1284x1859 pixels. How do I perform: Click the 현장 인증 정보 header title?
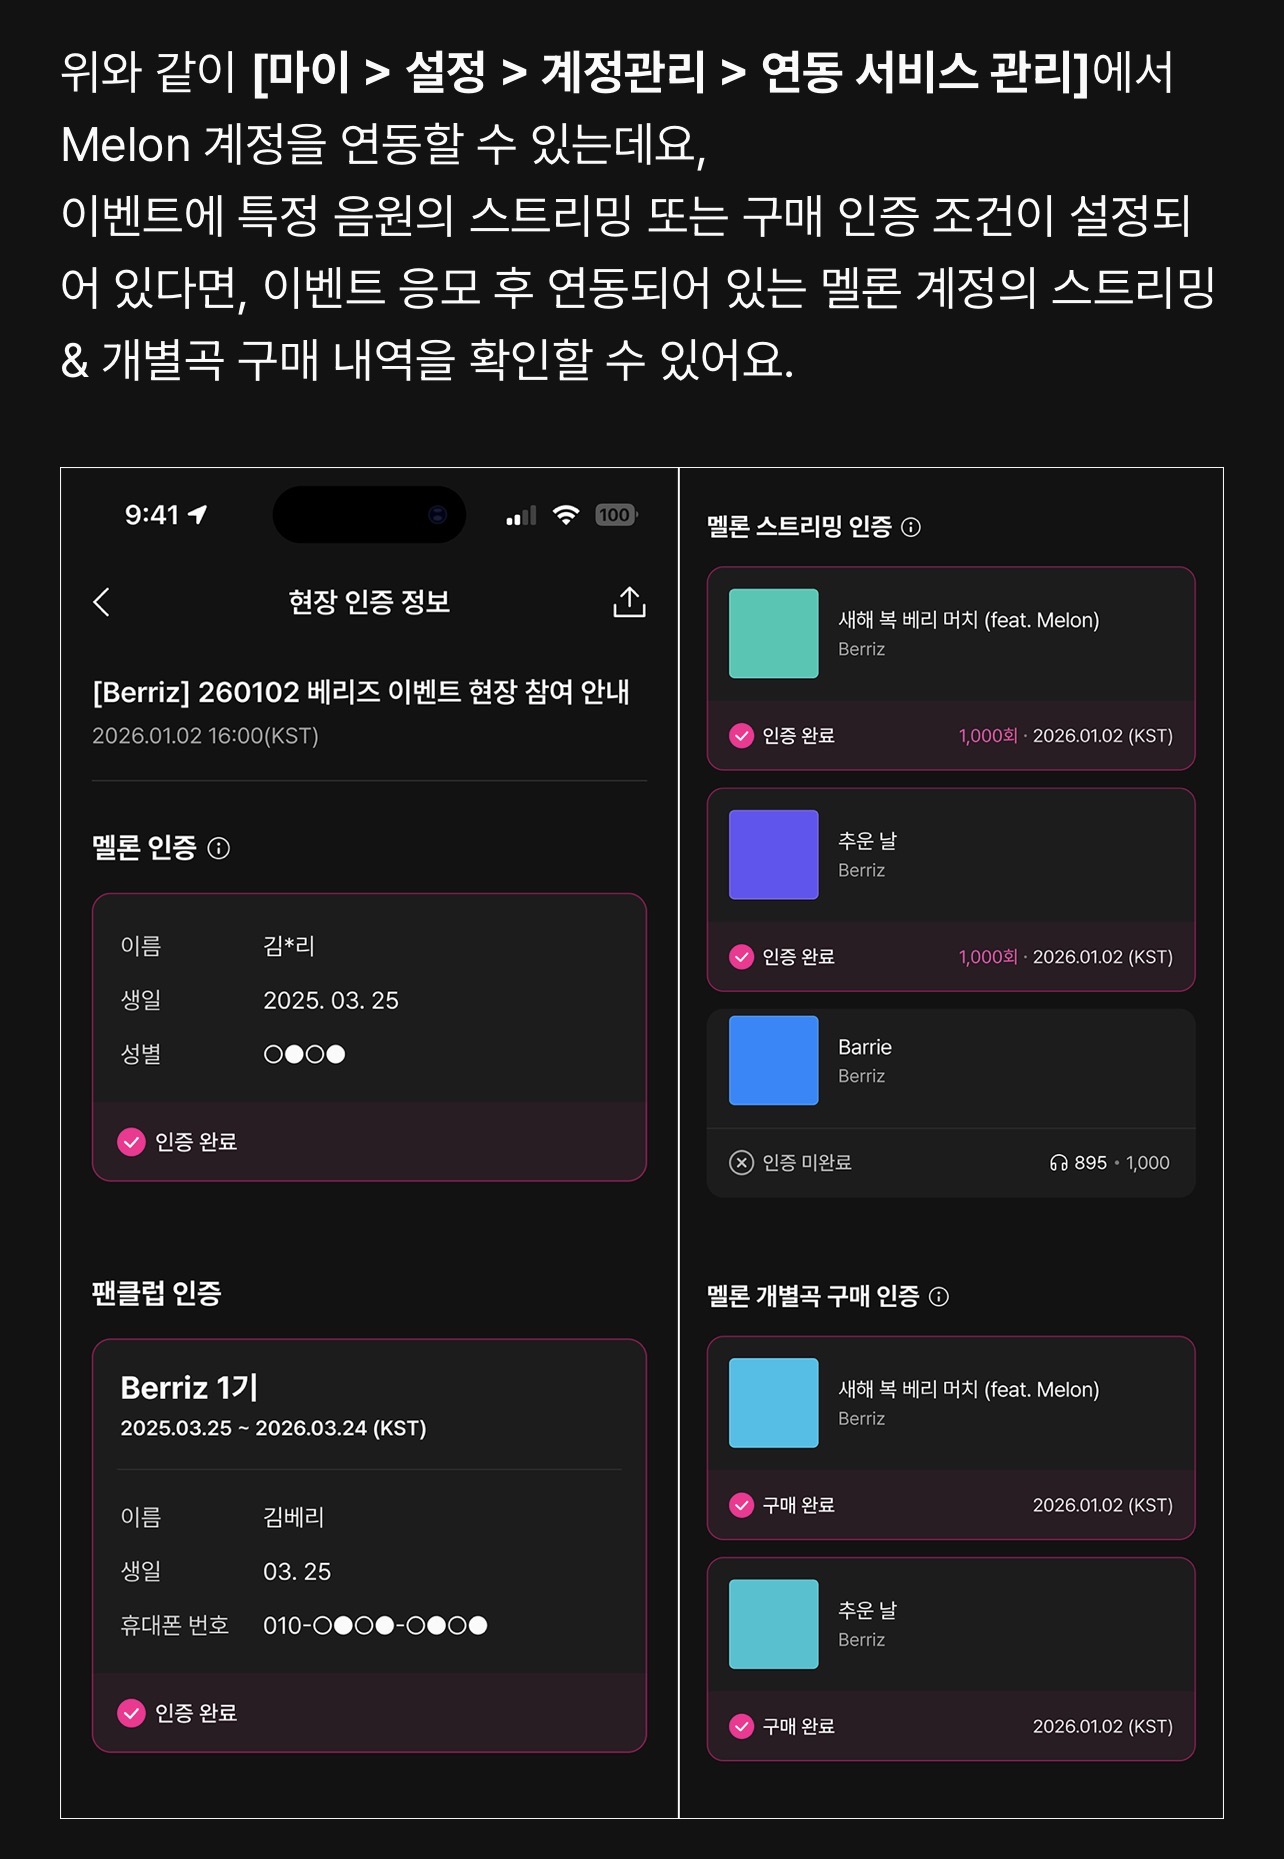click(x=369, y=602)
